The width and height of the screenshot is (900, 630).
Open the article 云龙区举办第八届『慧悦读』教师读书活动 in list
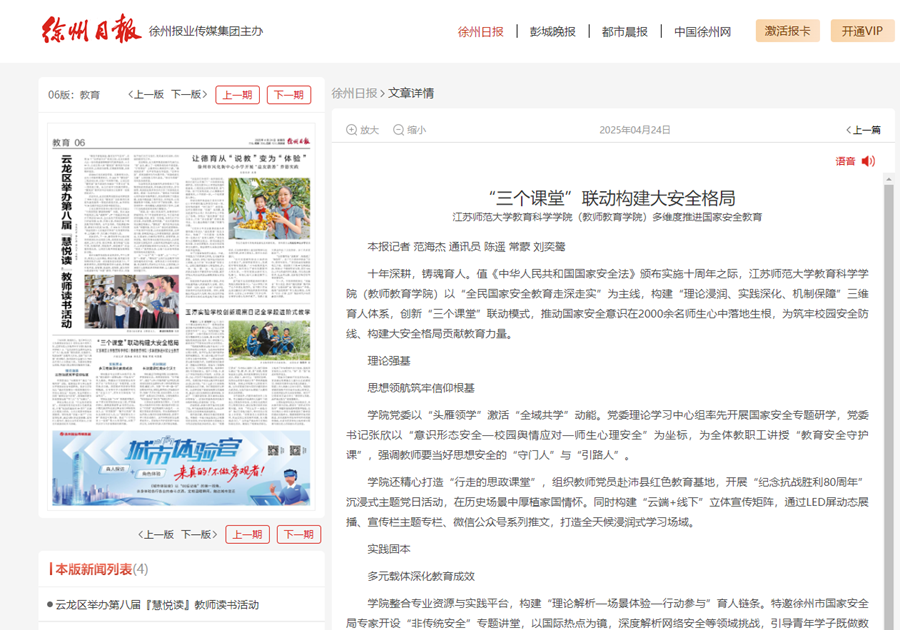pyautogui.click(x=157, y=605)
